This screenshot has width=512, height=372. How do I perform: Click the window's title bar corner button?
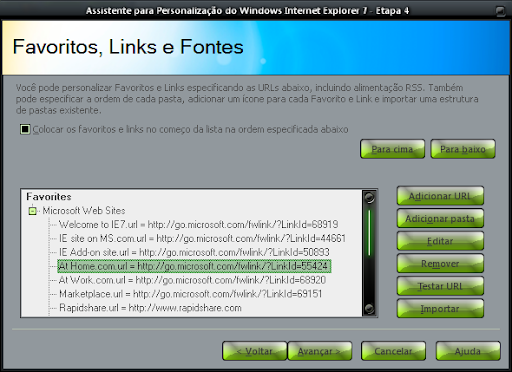[500, 11]
